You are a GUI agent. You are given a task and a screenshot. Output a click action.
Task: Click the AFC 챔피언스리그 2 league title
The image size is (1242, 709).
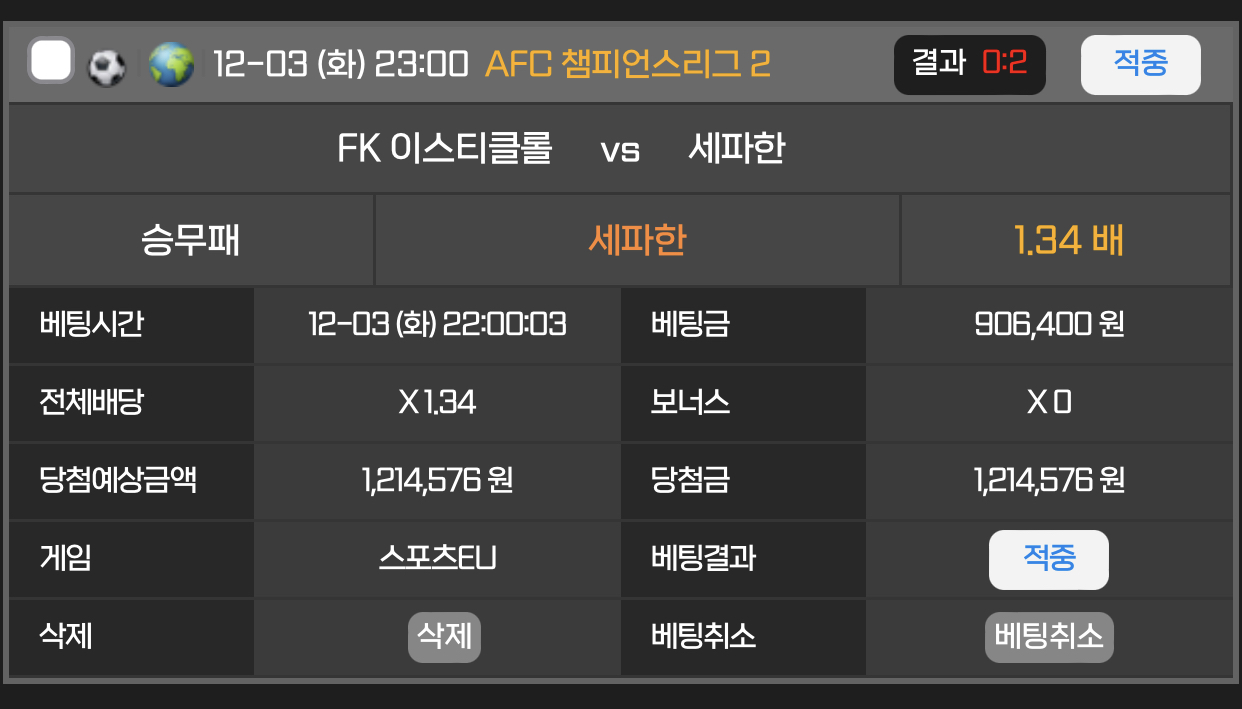click(627, 65)
